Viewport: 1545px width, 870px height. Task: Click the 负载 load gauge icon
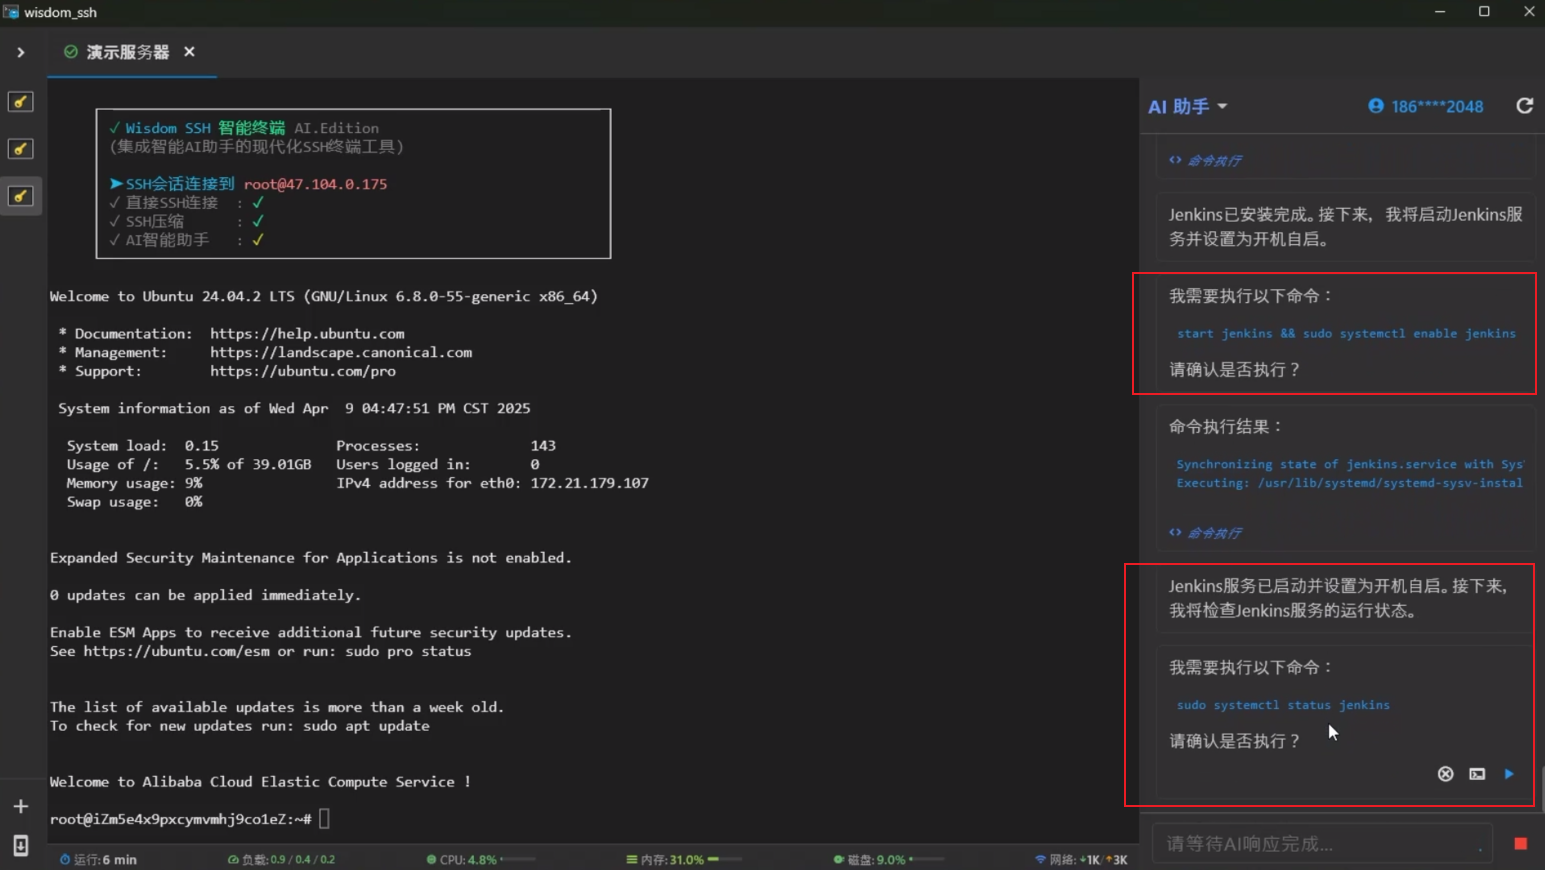pos(233,860)
